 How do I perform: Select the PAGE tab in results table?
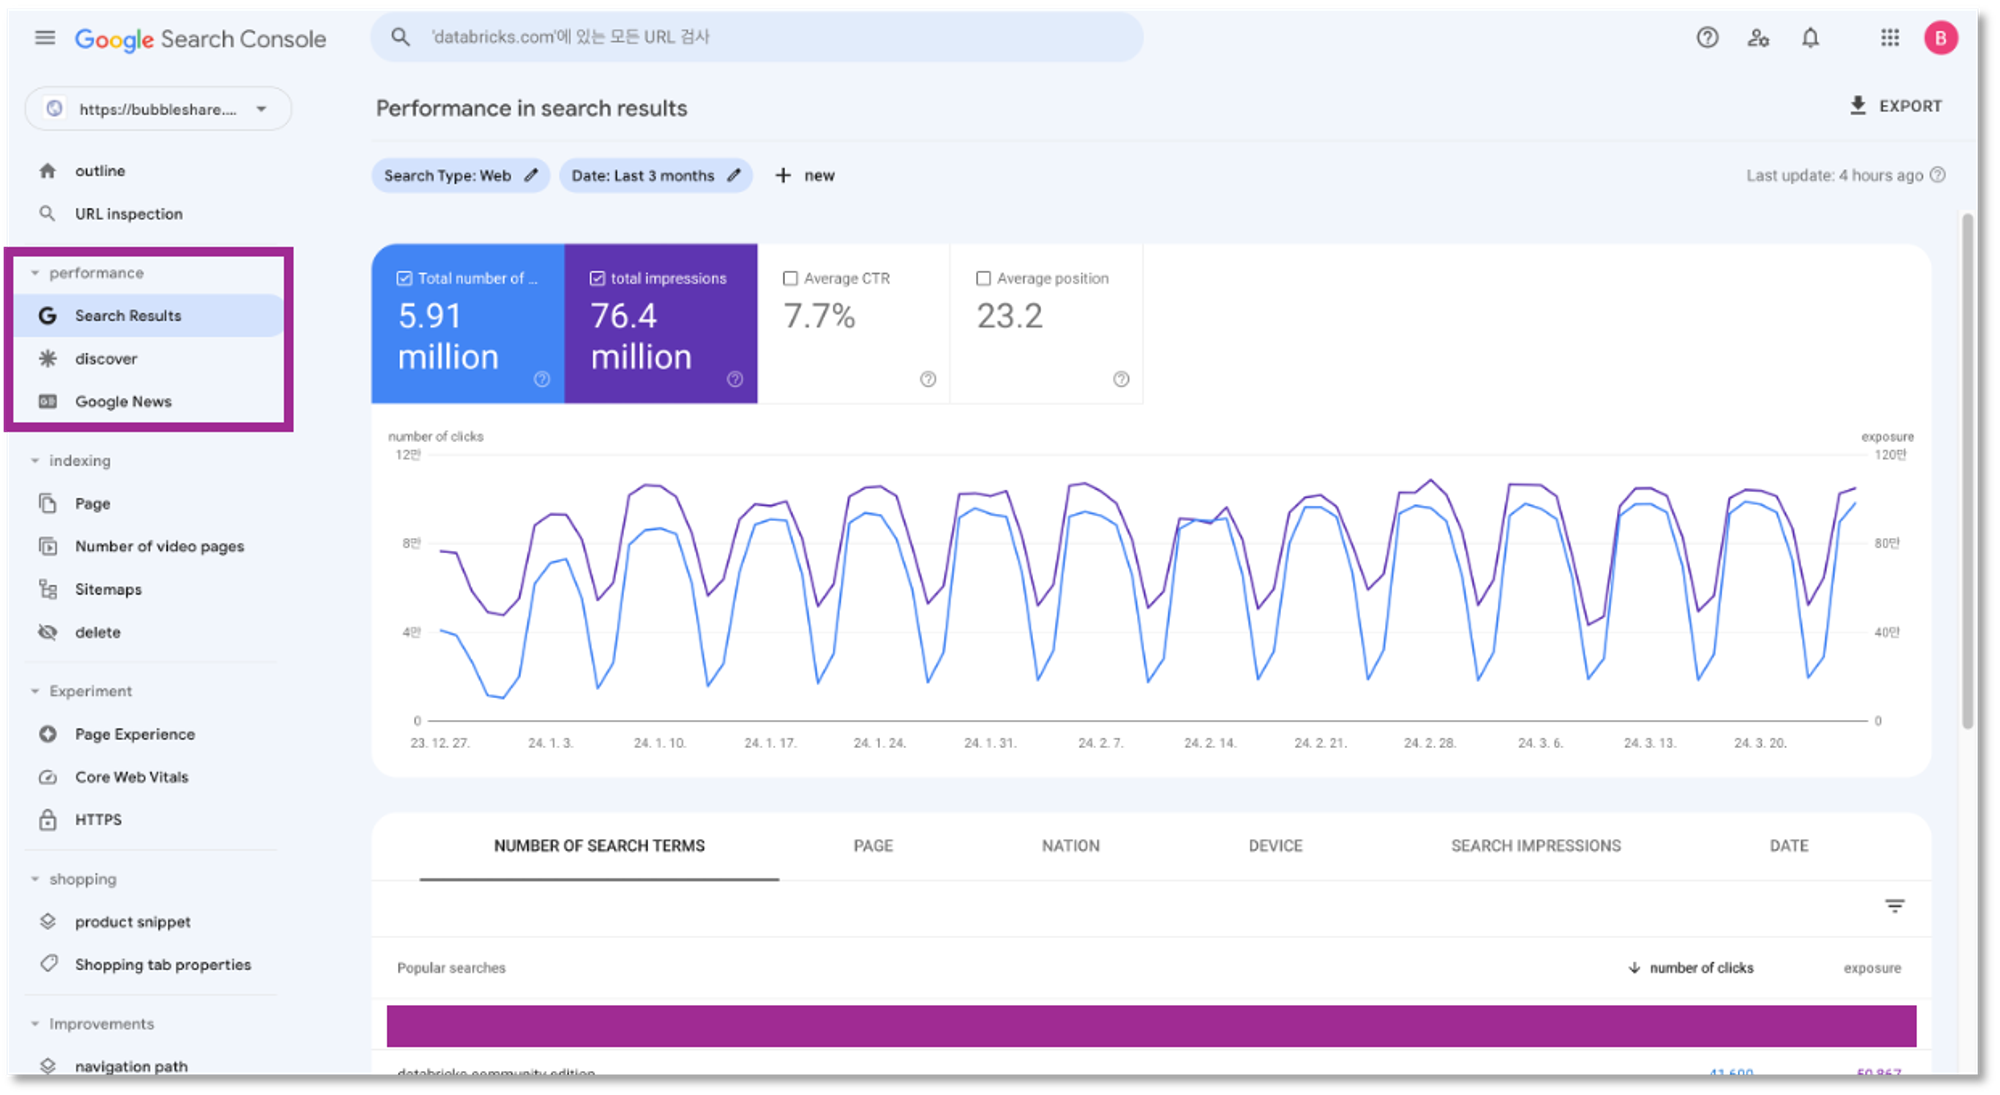click(x=873, y=846)
